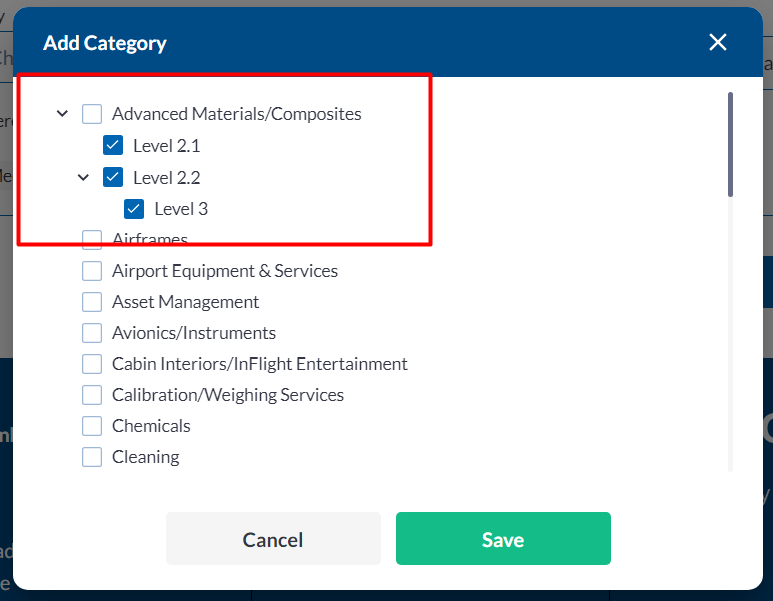Enable Airport Equipment & Services checkbox
Viewport: 773px width, 601px height.
(x=92, y=271)
